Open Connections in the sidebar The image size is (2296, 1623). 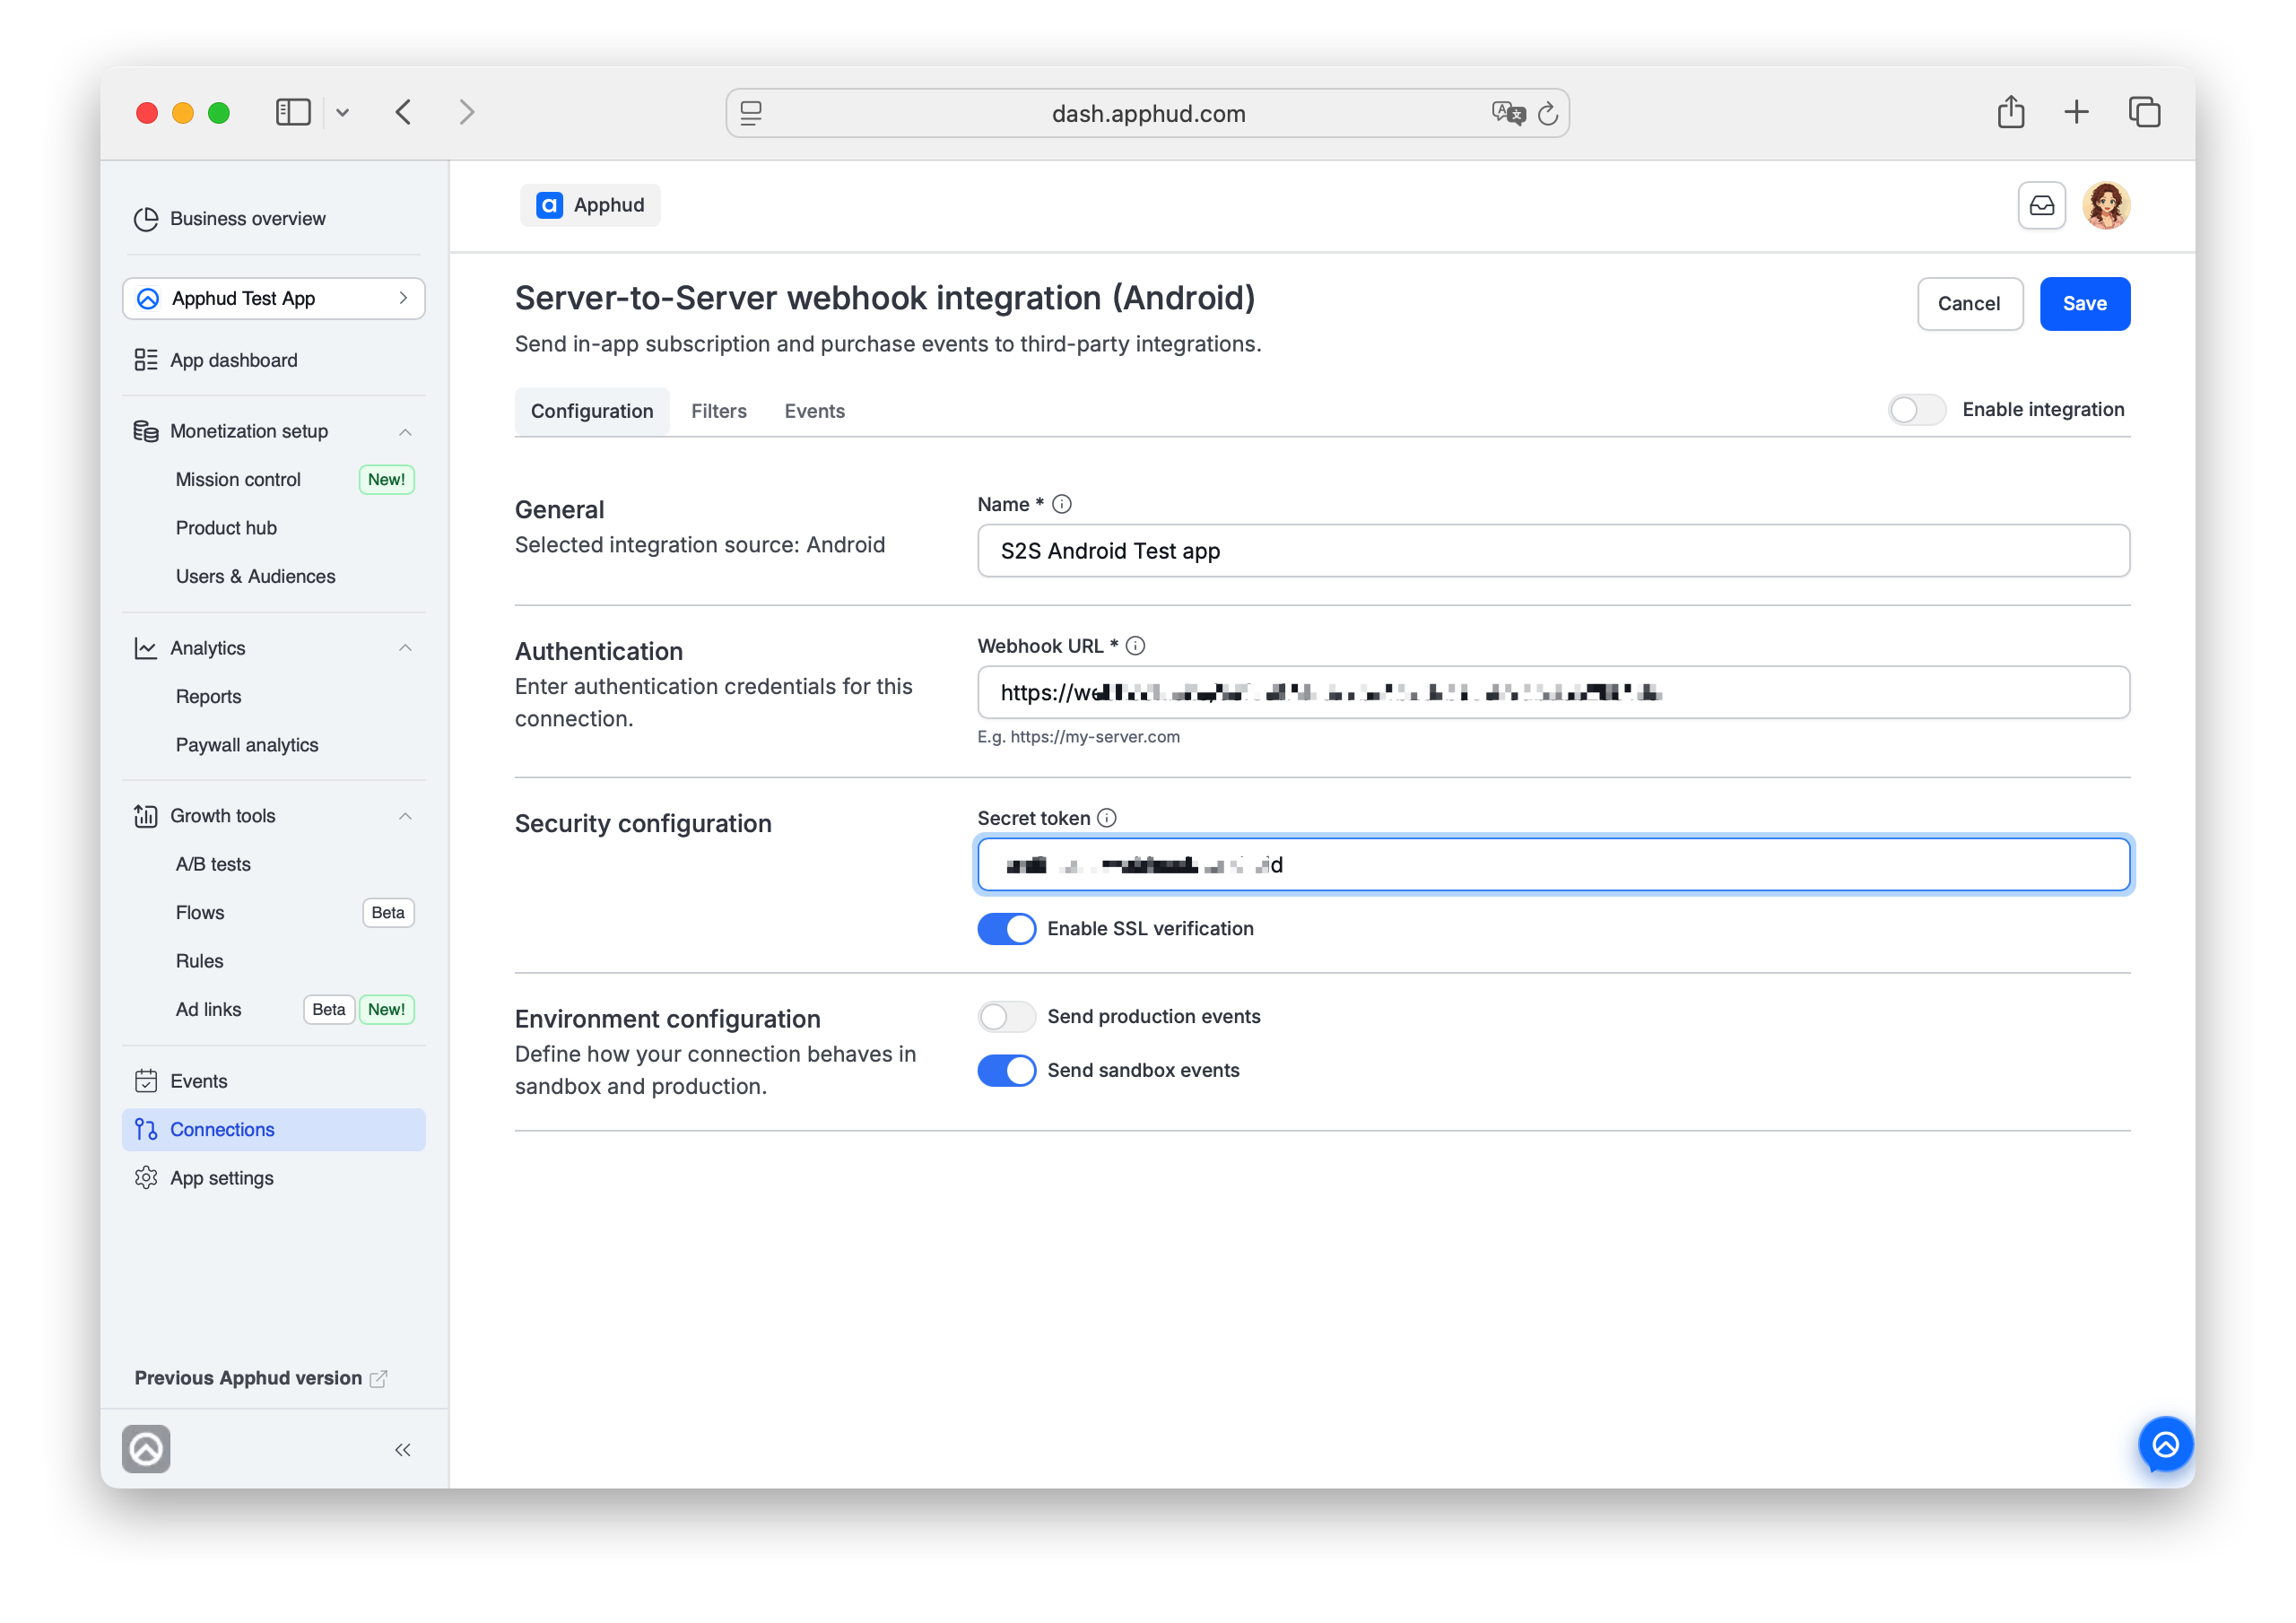coord(274,1129)
